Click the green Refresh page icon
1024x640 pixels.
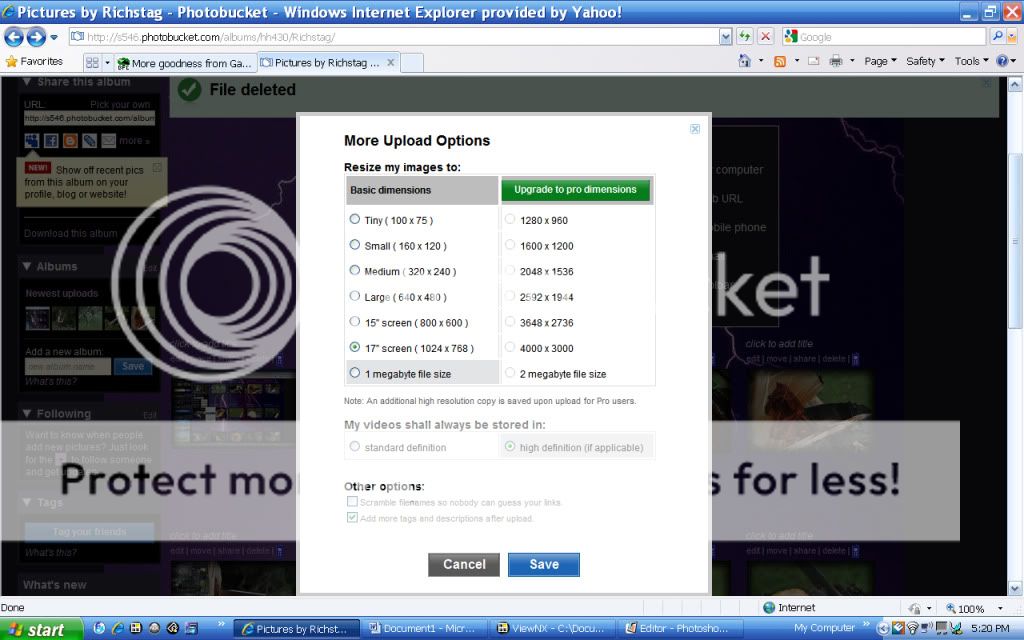click(x=745, y=37)
